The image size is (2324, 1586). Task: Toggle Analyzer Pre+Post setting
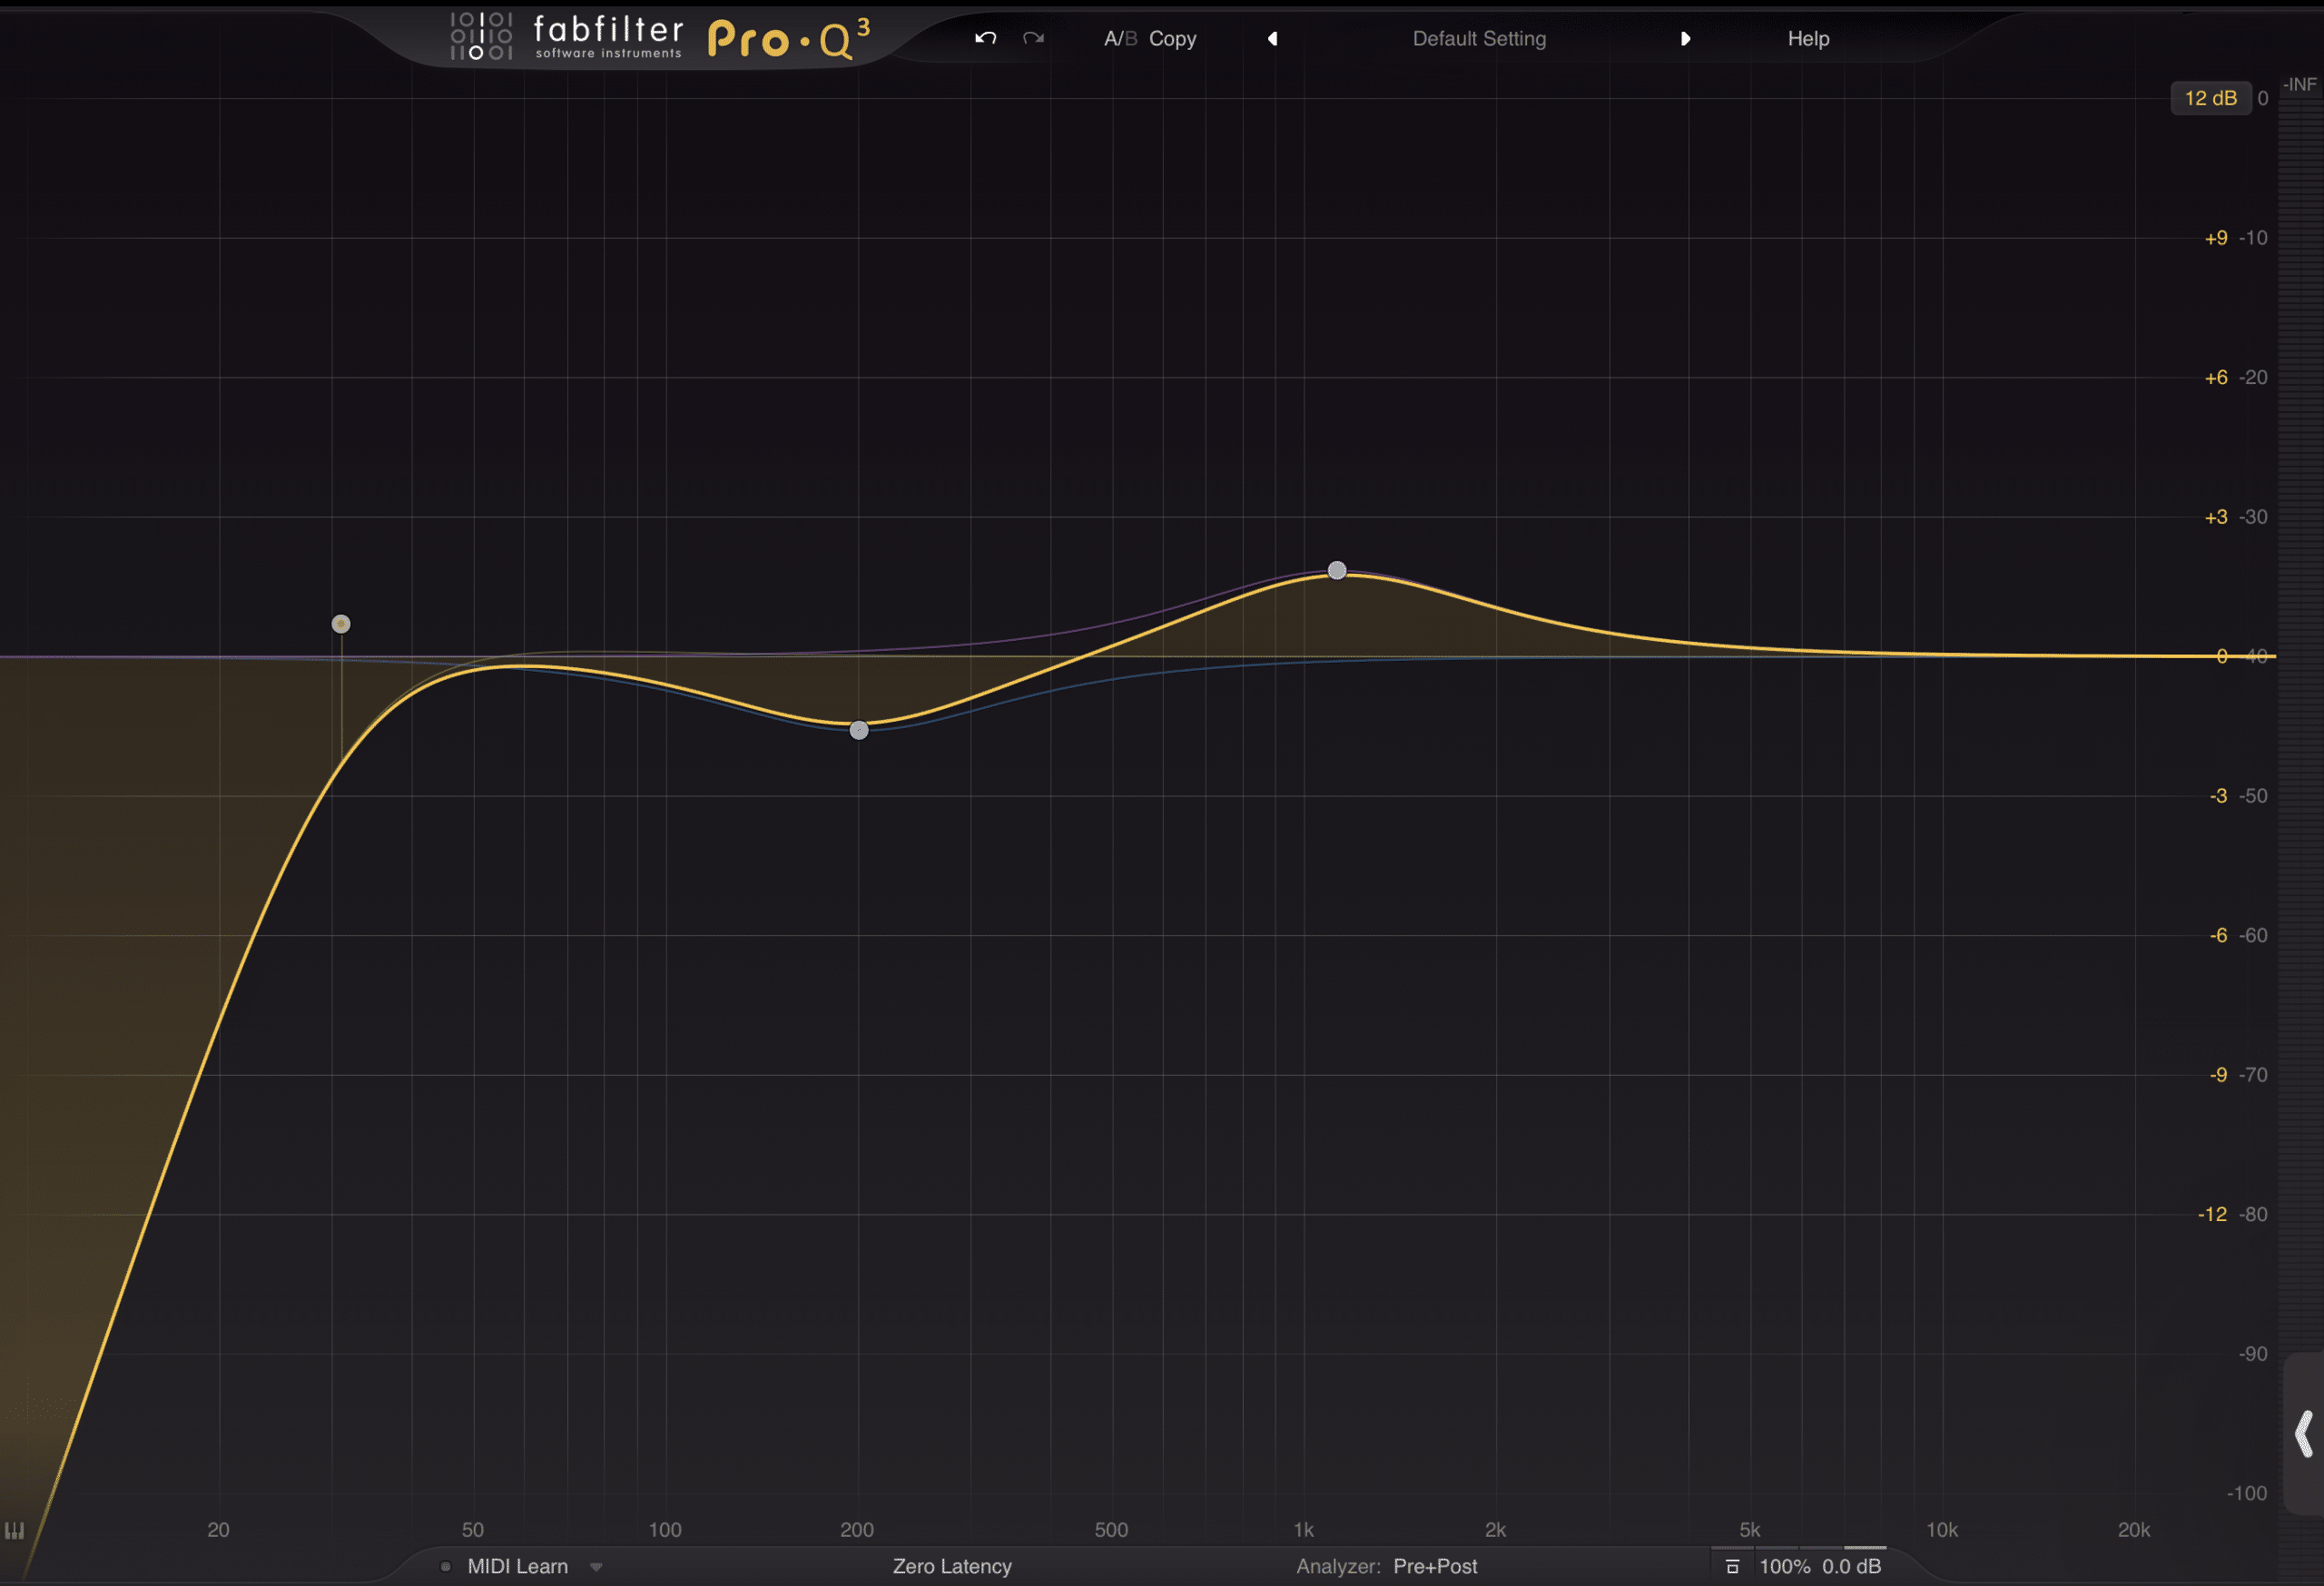click(x=1434, y=1567)
